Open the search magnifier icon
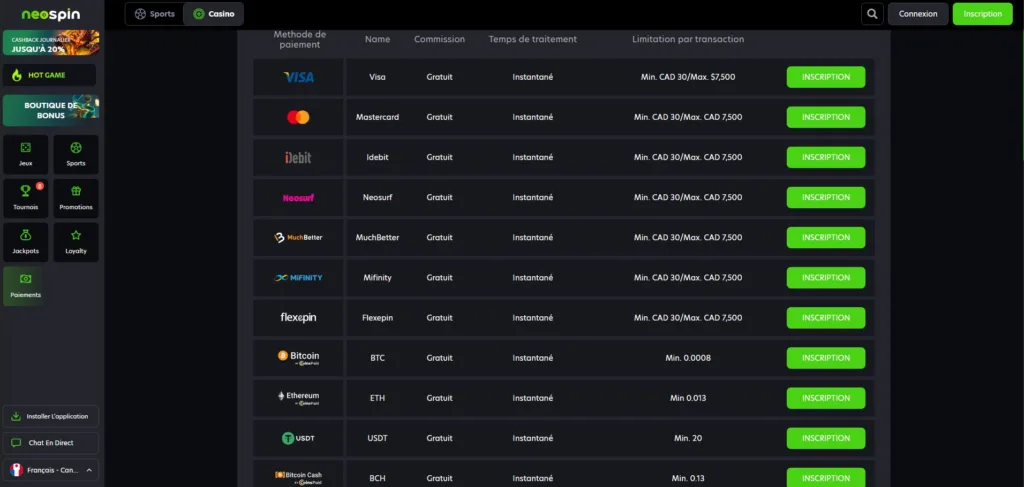Image resolution: width=1024 pixels, height=487 pixels. pyautogui.click(x=873, y=14)
